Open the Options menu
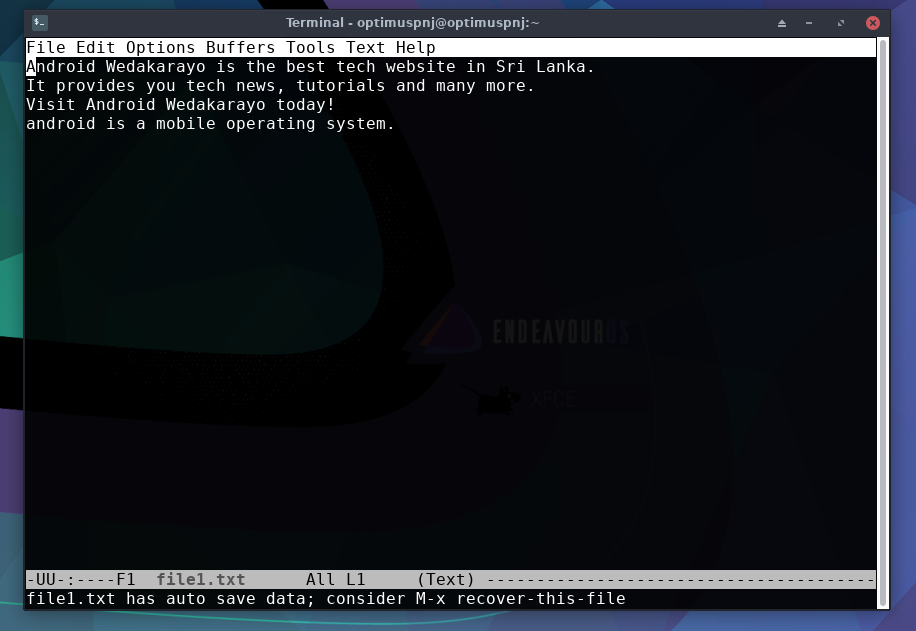This screenshot has width=916, height=631. click(161, 47)
